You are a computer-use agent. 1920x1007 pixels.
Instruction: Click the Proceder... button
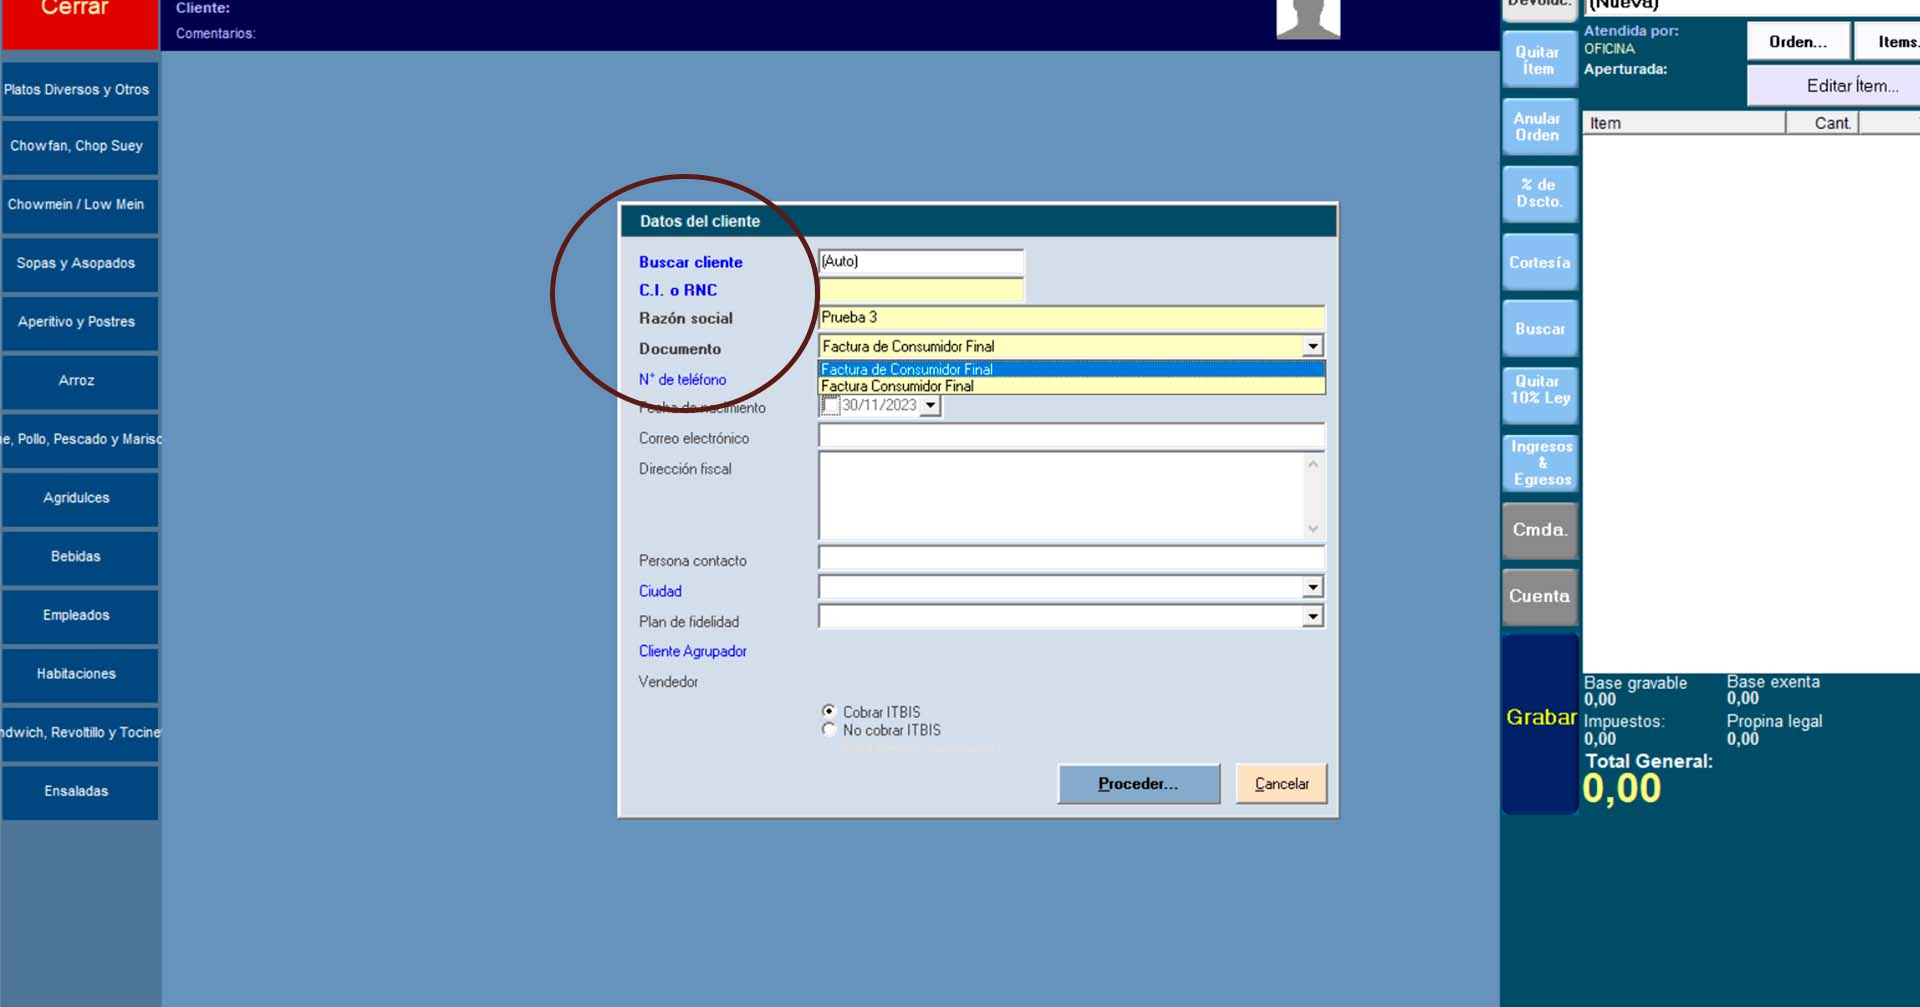coord(1138,784)
